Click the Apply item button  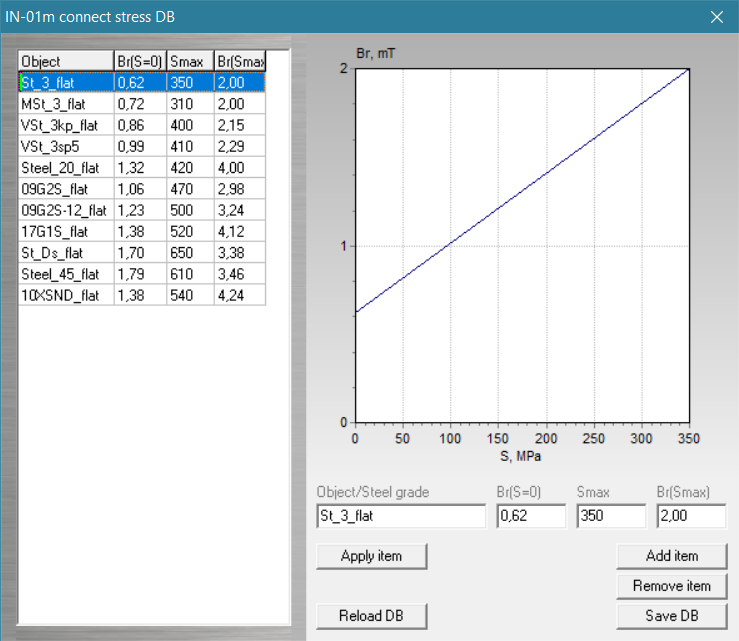tap(371, 556)
